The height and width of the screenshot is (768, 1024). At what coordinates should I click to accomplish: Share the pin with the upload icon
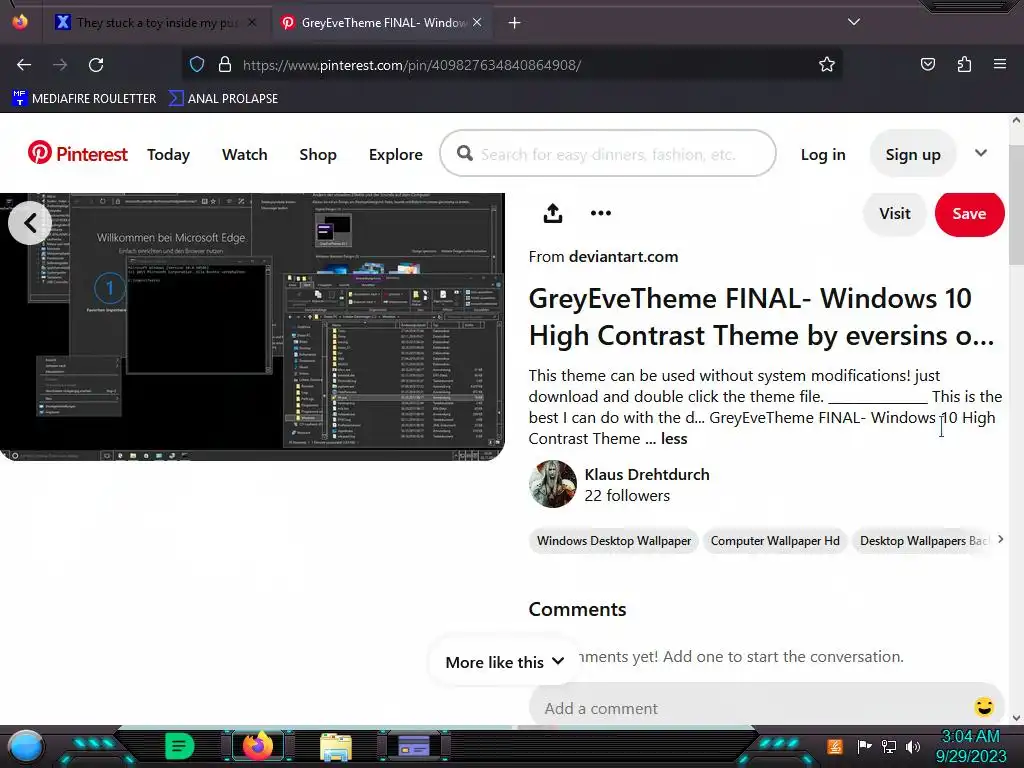point(553,213)
